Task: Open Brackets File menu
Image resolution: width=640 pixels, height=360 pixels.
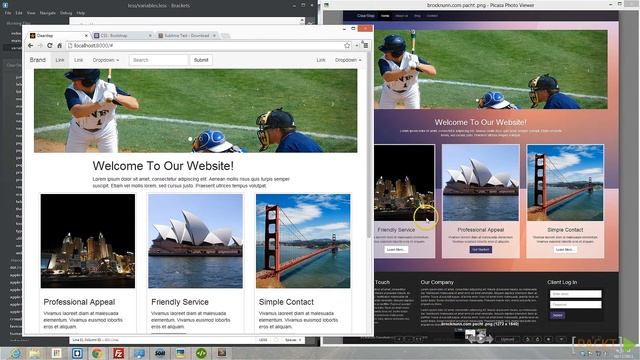Action: tap(8, 13)
